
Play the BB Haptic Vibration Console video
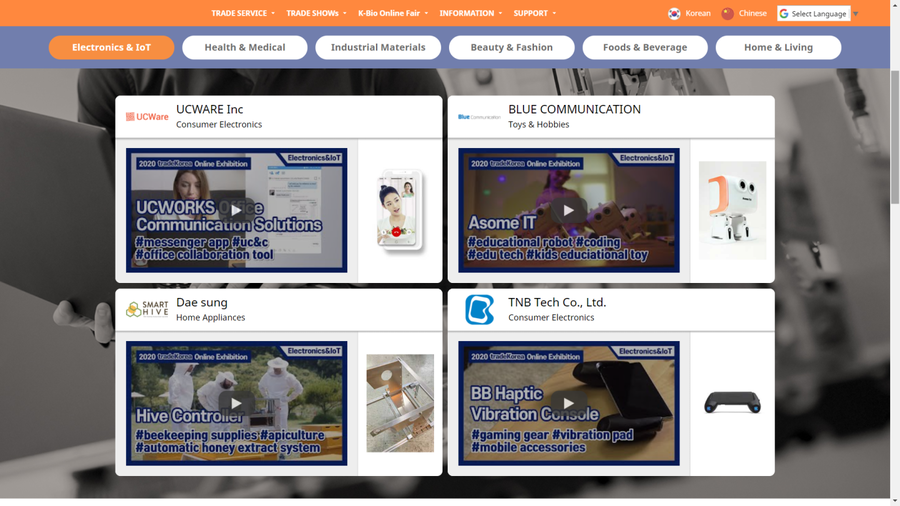point(568,404)
